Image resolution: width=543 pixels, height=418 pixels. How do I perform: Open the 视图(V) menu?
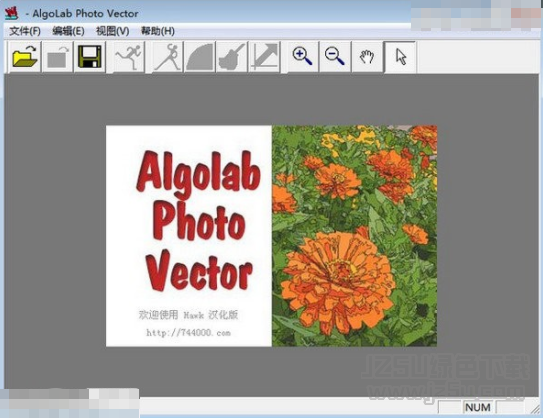point(112,31)
